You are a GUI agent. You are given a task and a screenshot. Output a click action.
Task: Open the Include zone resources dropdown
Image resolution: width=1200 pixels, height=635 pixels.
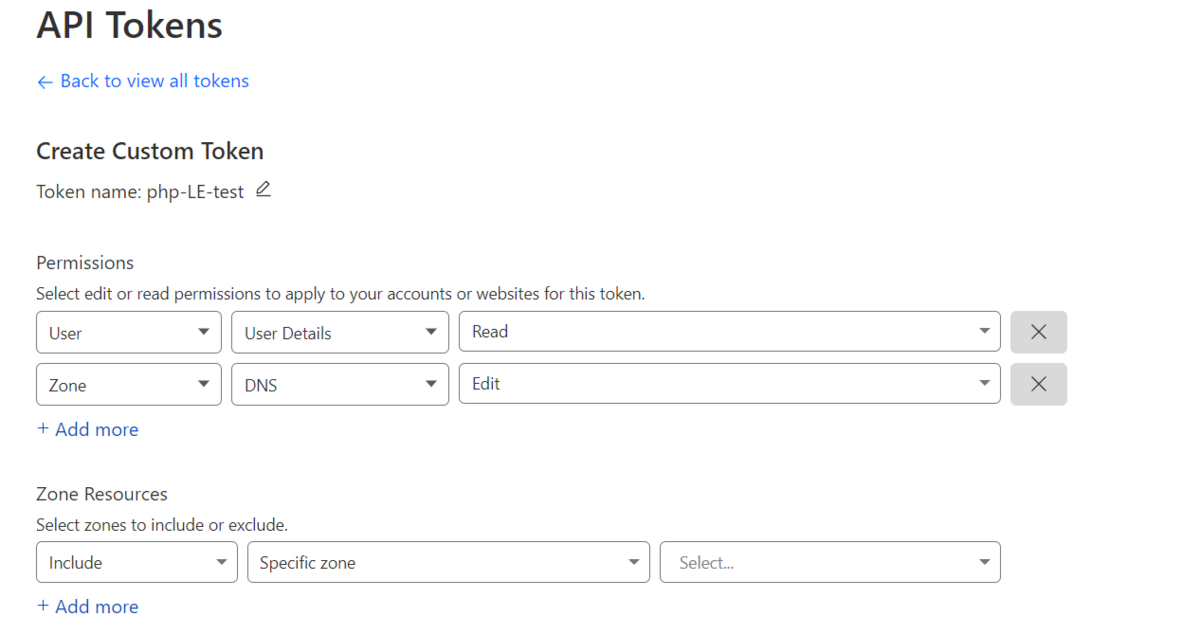[x=137, y=562]
